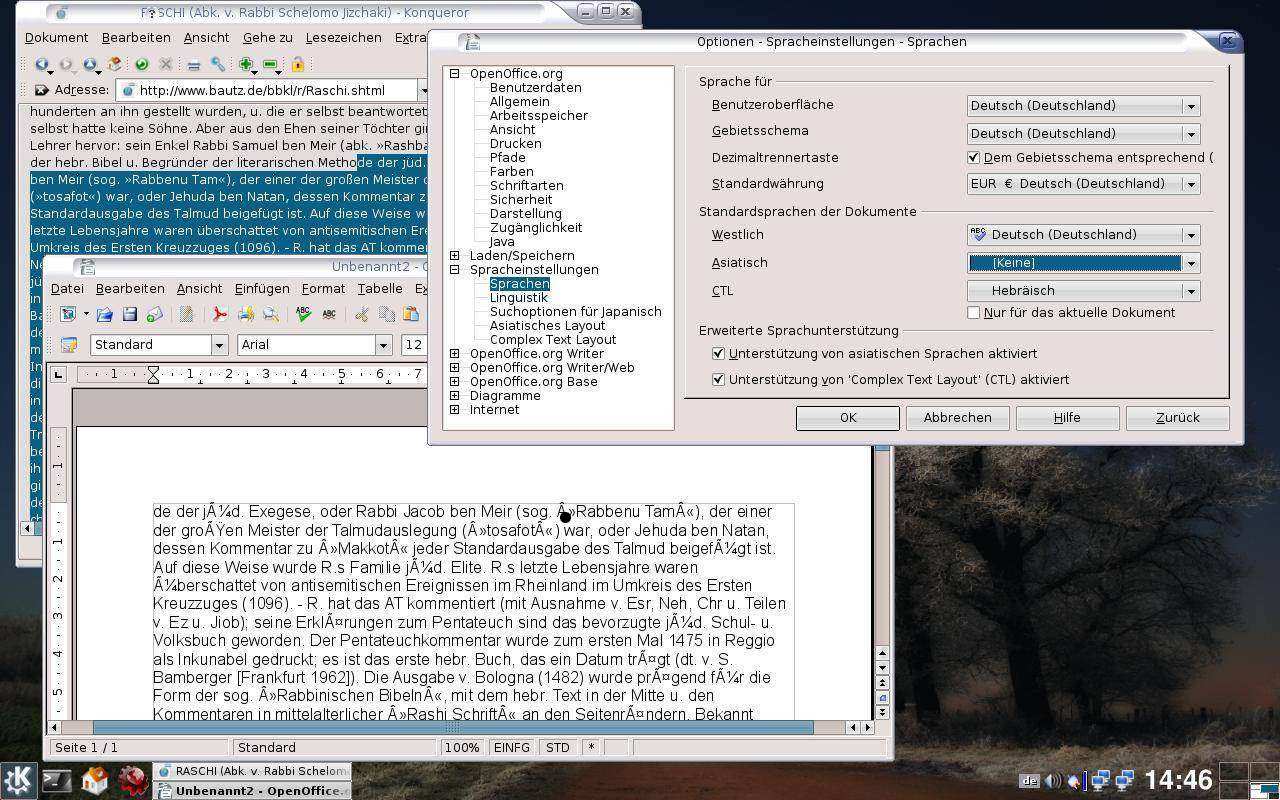The width and height of the screenshot is (1280, 800).
Task: Click the send document as e-mail icon
Action: pyautogui.click(x=154, y=314)
